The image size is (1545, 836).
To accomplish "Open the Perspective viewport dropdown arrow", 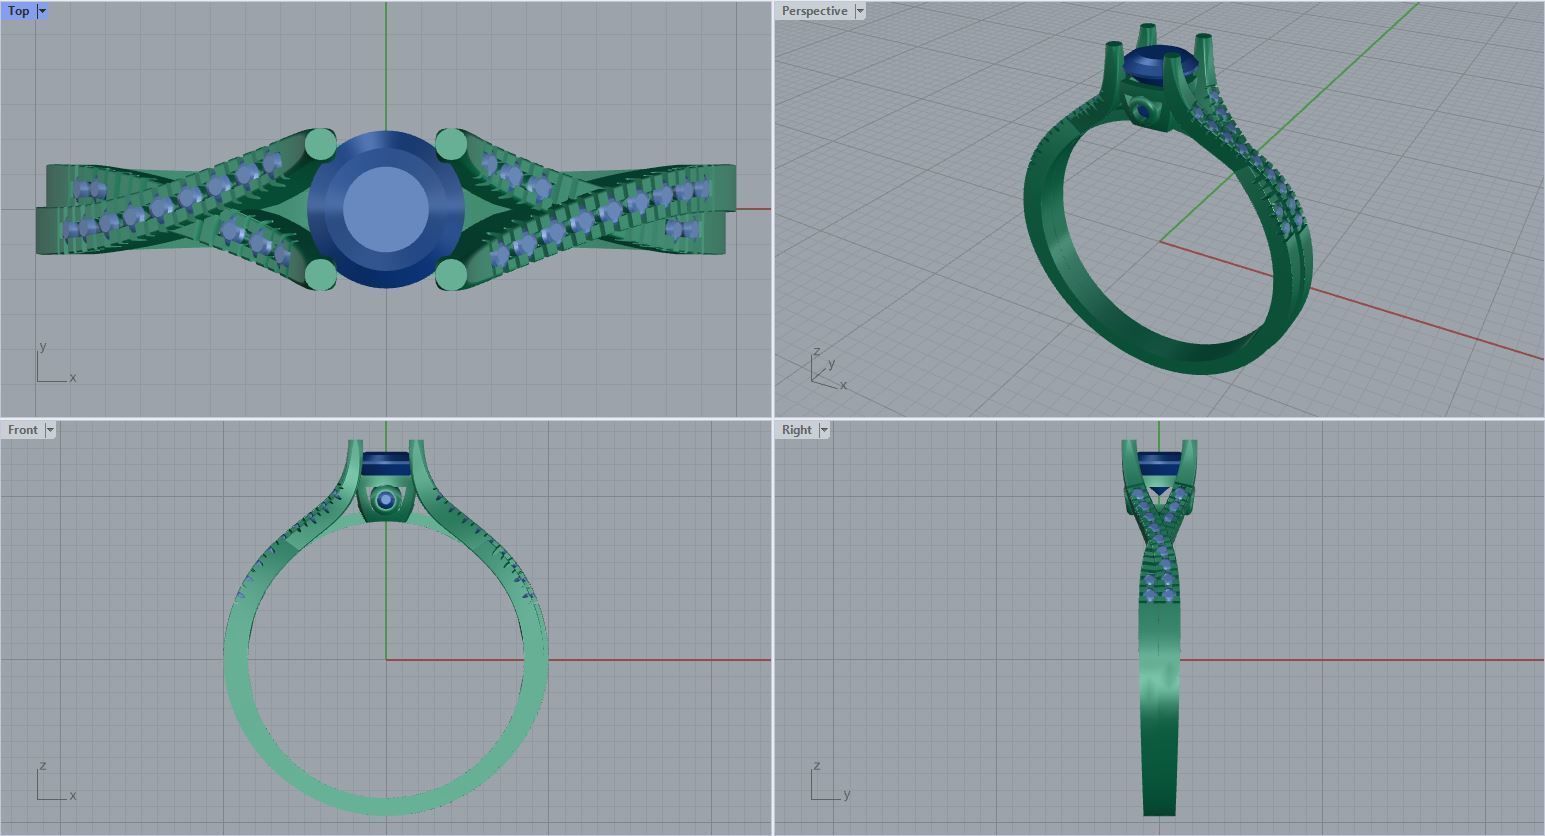I will point(860,11).
